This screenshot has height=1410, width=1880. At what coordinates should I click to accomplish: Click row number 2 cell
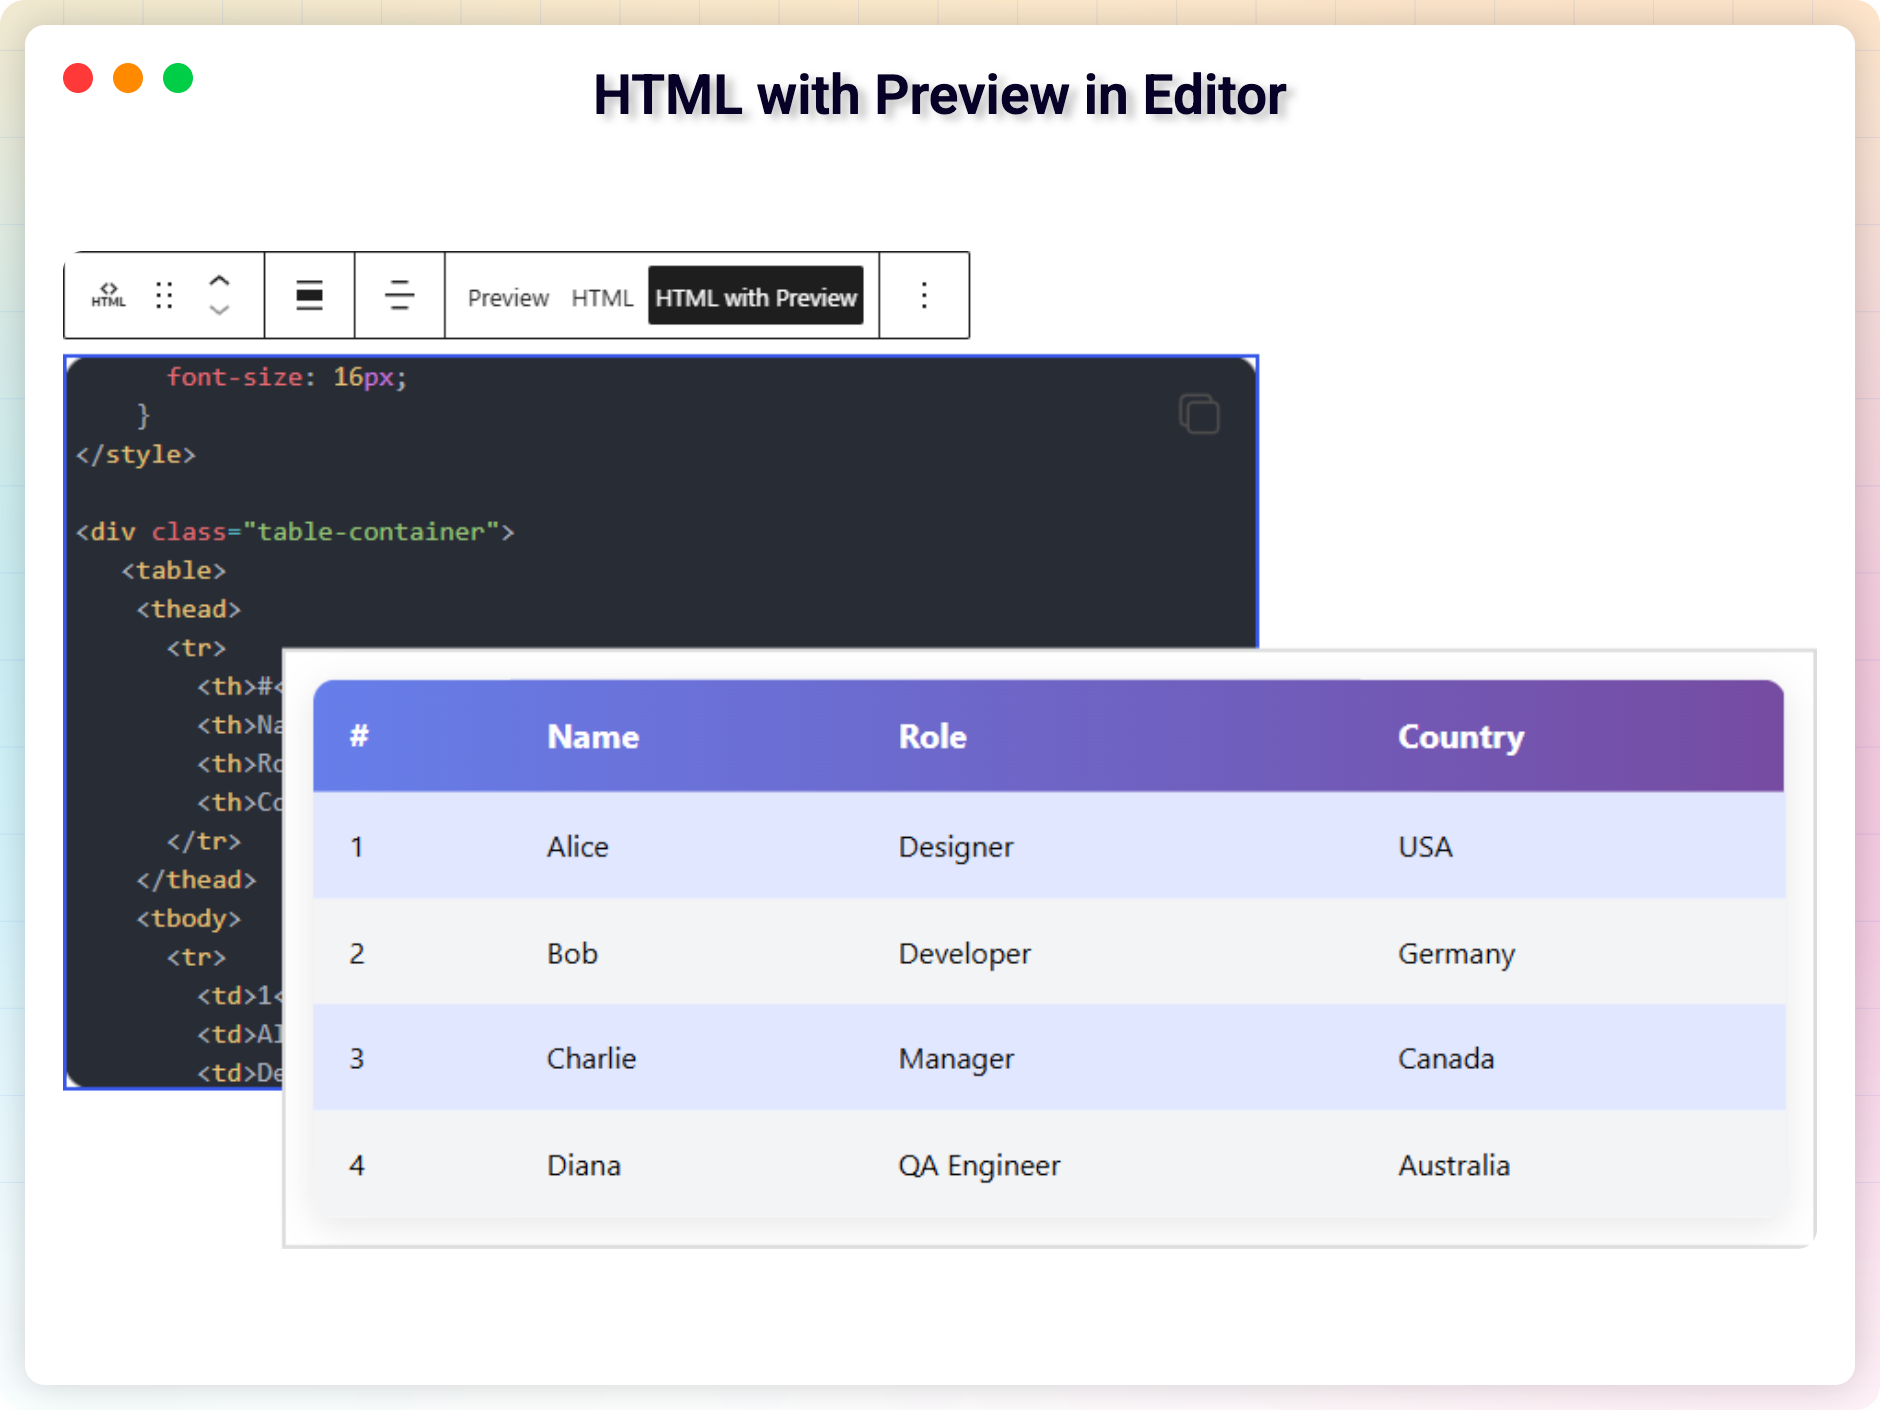tap(357, 953)
